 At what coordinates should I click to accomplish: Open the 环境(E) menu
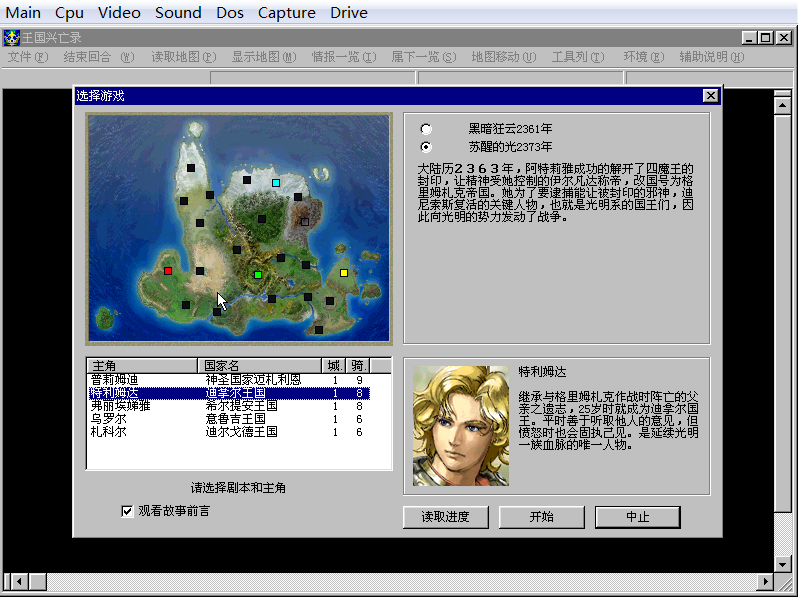[644, 57]
